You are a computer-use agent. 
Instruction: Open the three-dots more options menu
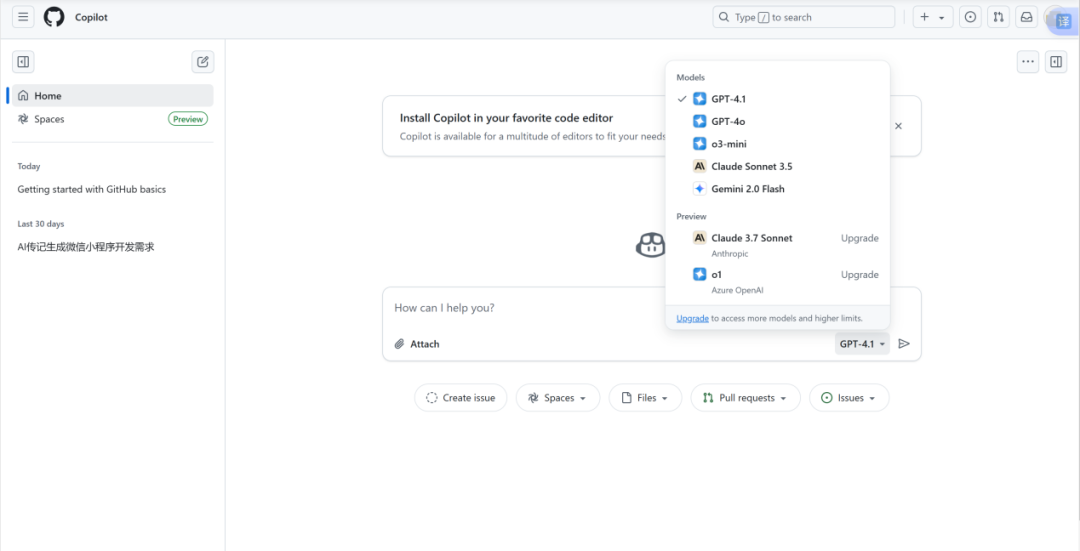point(1028,62)
